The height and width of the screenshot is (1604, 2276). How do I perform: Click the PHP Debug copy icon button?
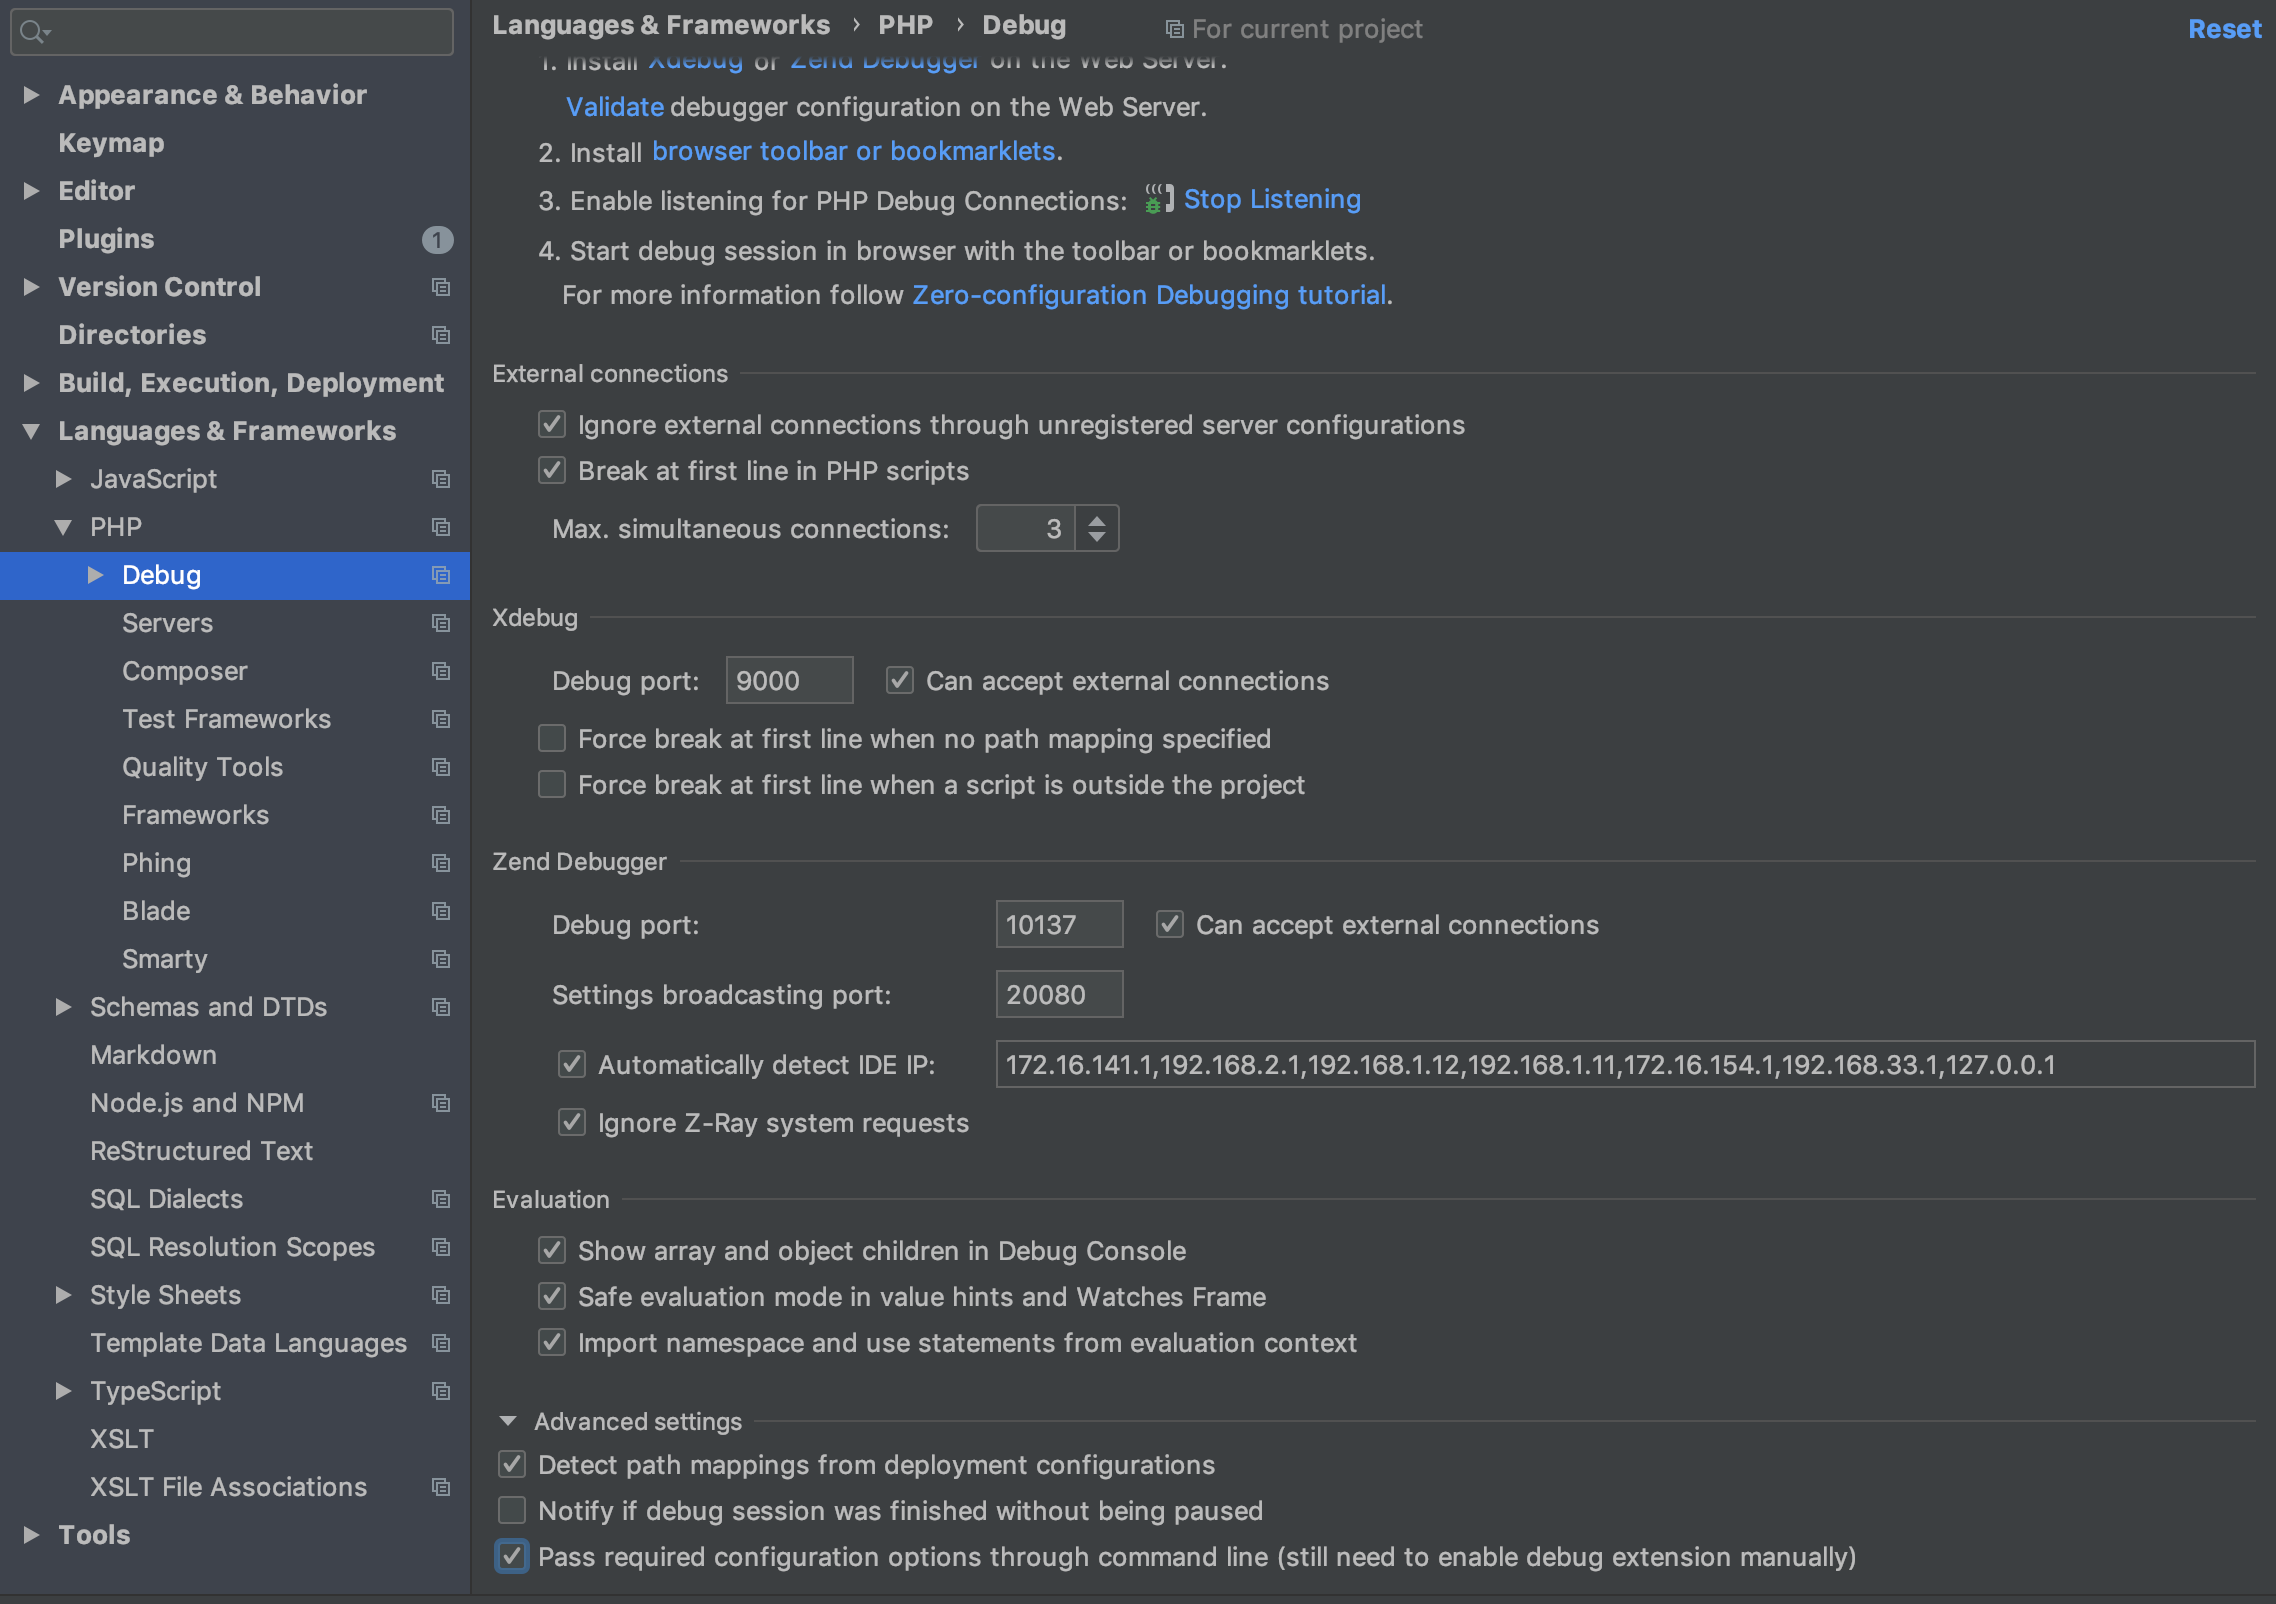tap(441, 575)
